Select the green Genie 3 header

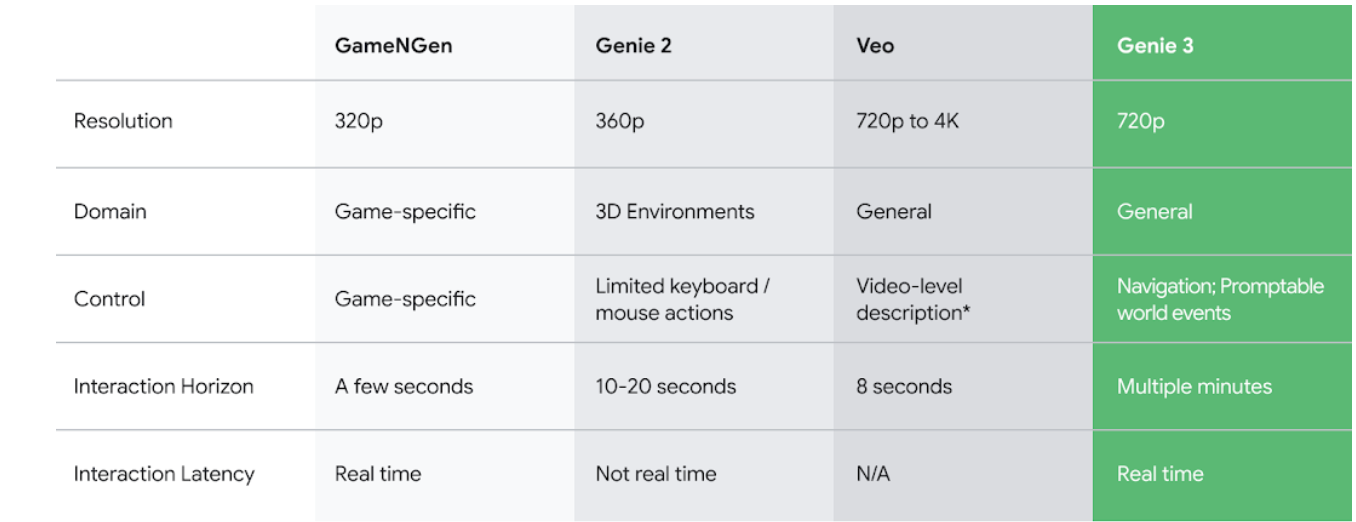[x=1155, y=46]
